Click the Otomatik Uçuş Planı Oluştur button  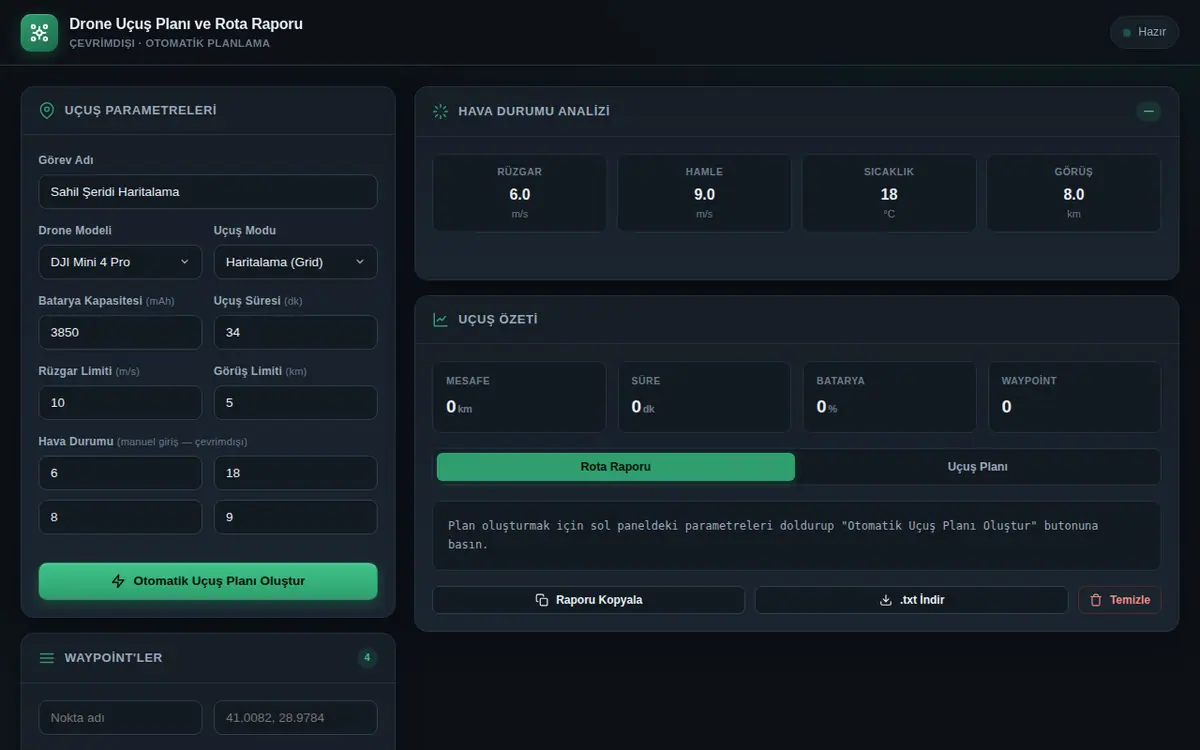point(208,581)
